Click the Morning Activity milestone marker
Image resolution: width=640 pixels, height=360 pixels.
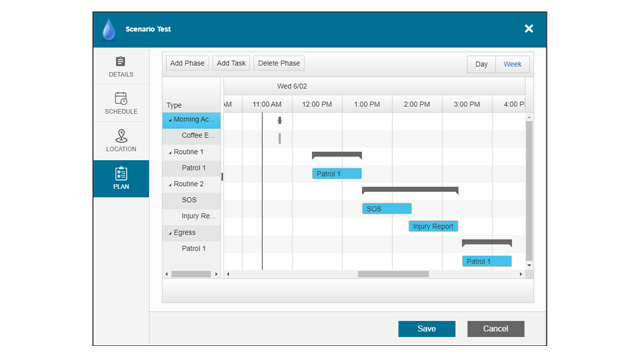pos(280,120)
